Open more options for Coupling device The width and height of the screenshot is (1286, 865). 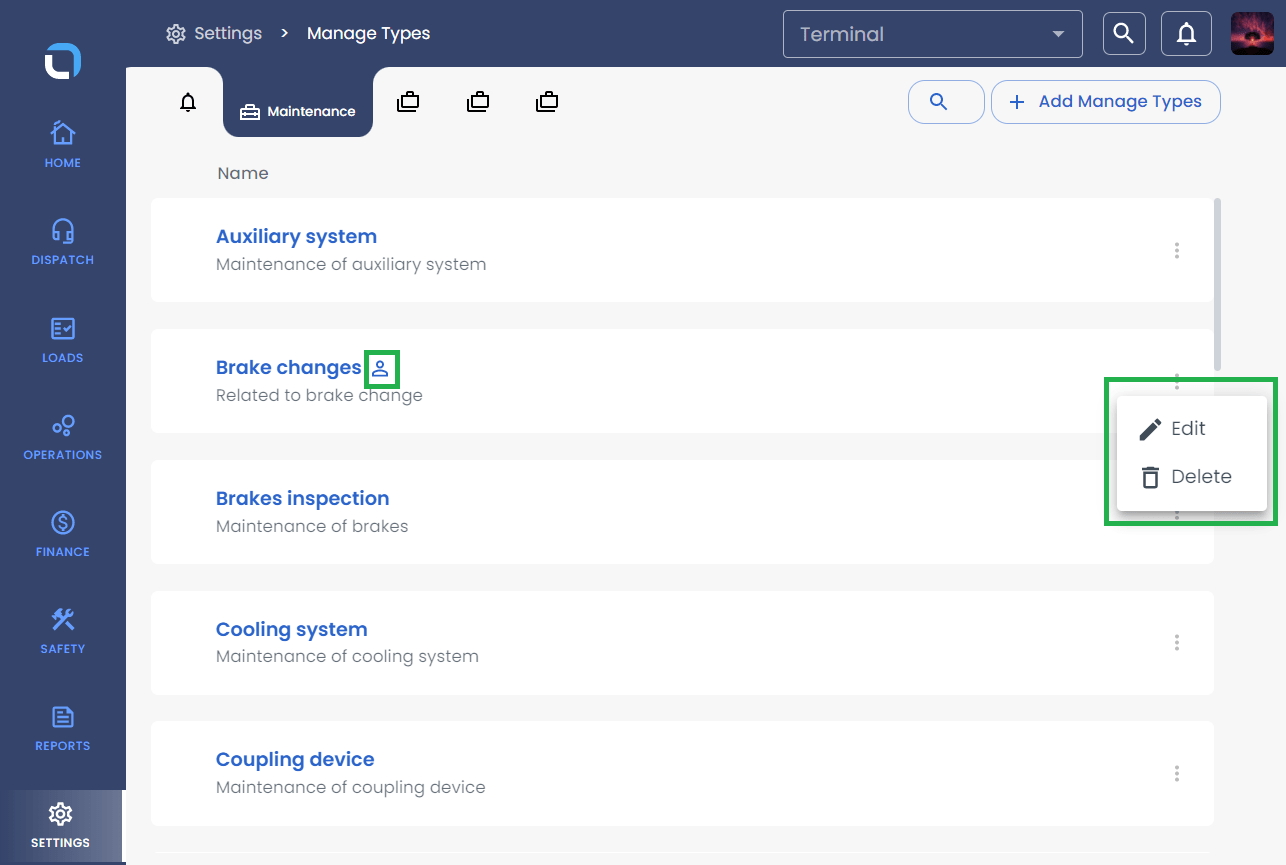click(1177, 773)
